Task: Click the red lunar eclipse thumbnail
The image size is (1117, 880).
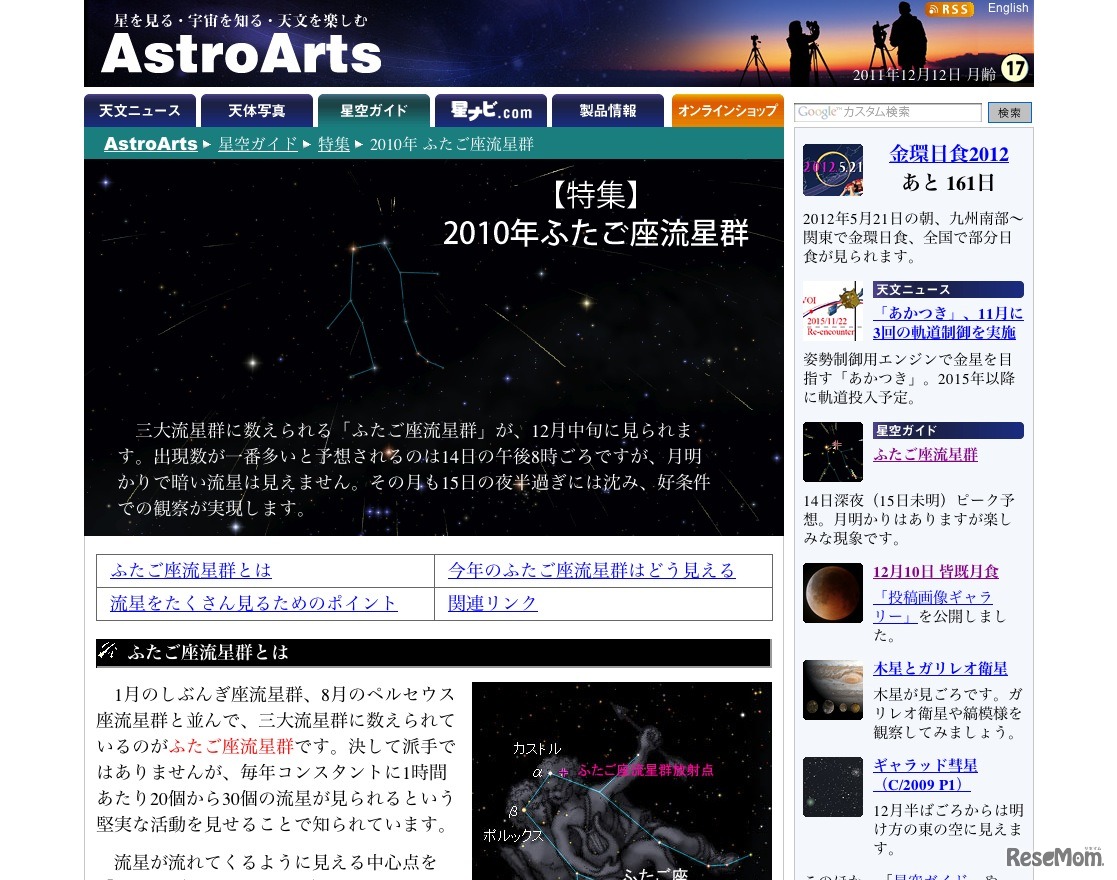Action: click(832, 593)
